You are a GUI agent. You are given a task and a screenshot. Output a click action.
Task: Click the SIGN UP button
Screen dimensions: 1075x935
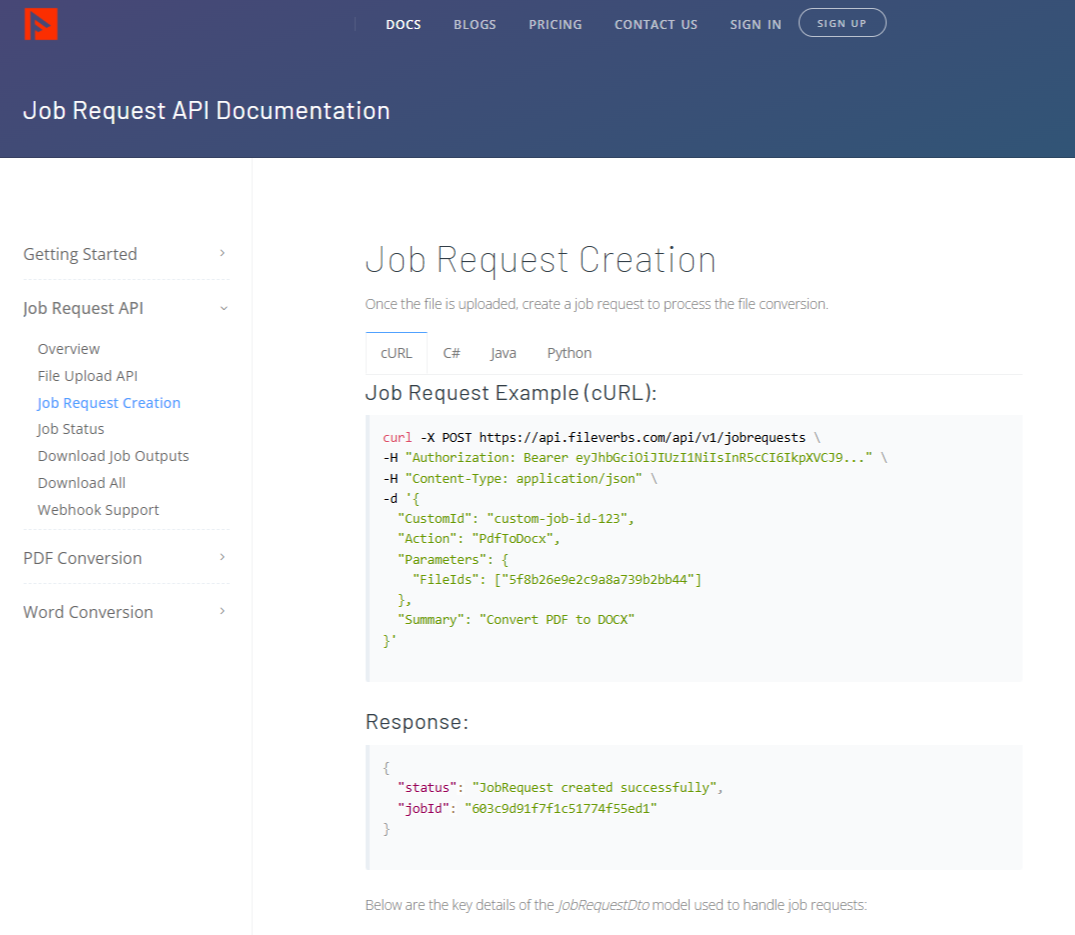point(842,23)
